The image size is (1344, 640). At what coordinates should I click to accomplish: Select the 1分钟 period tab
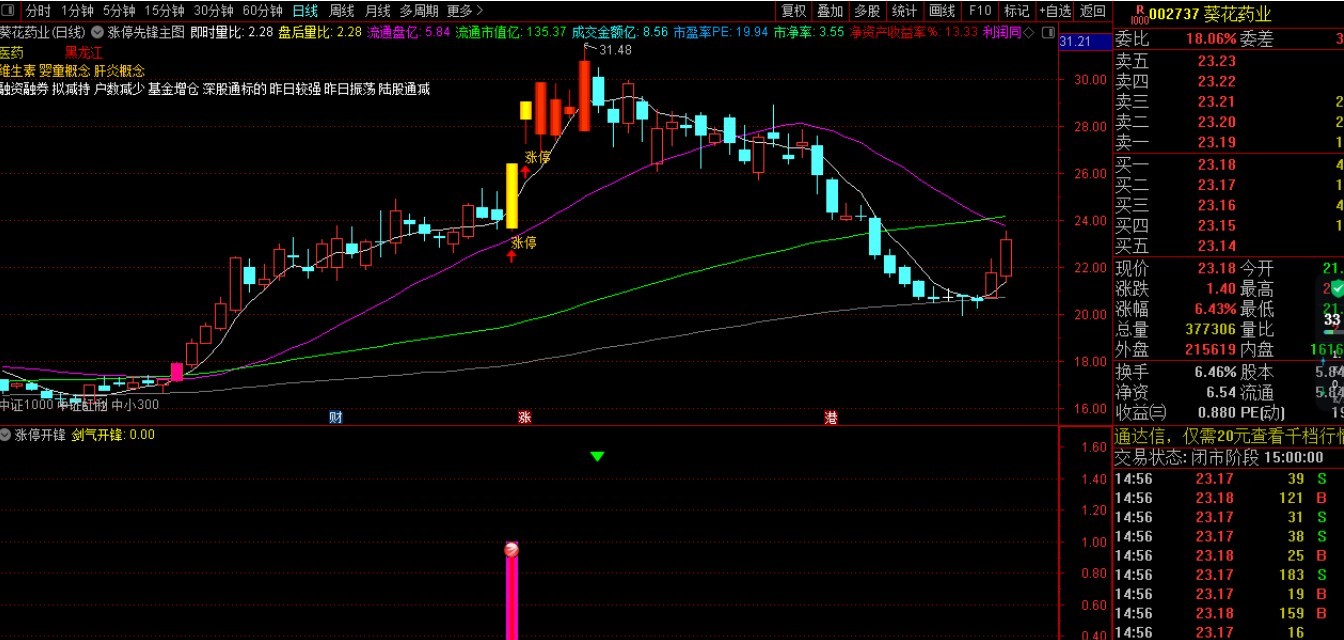point(77,11)
